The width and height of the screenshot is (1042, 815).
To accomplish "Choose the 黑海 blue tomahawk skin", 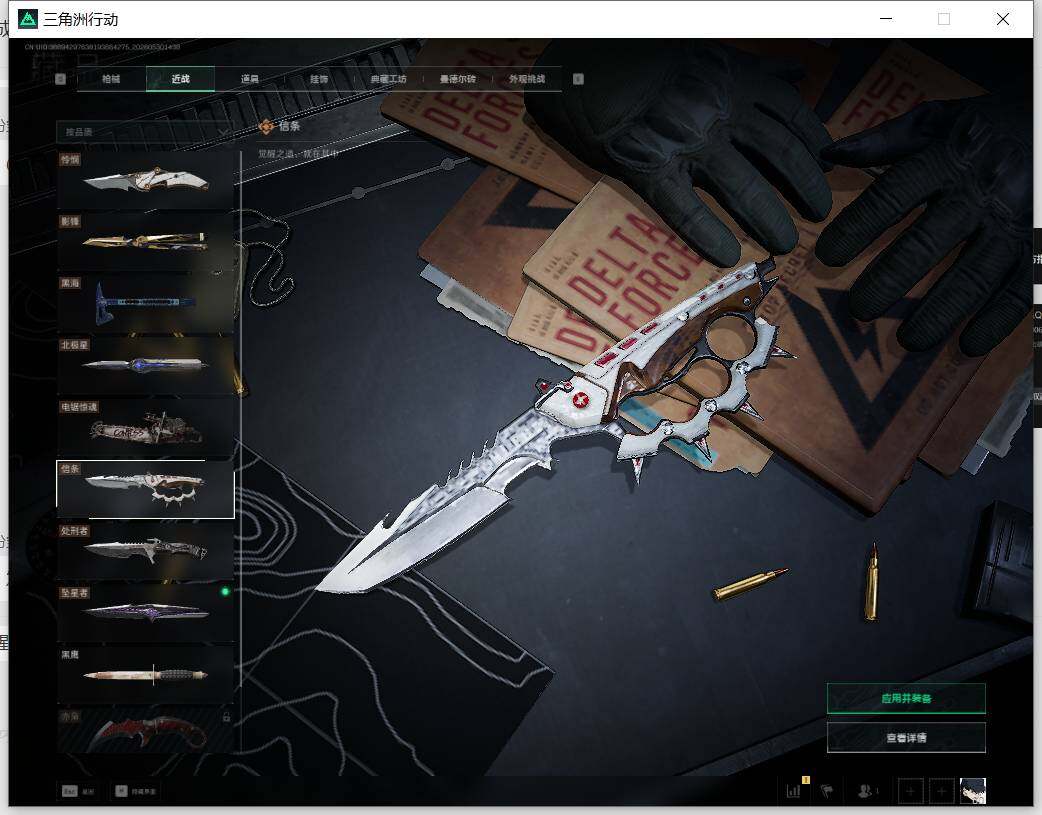I will 146,302.
